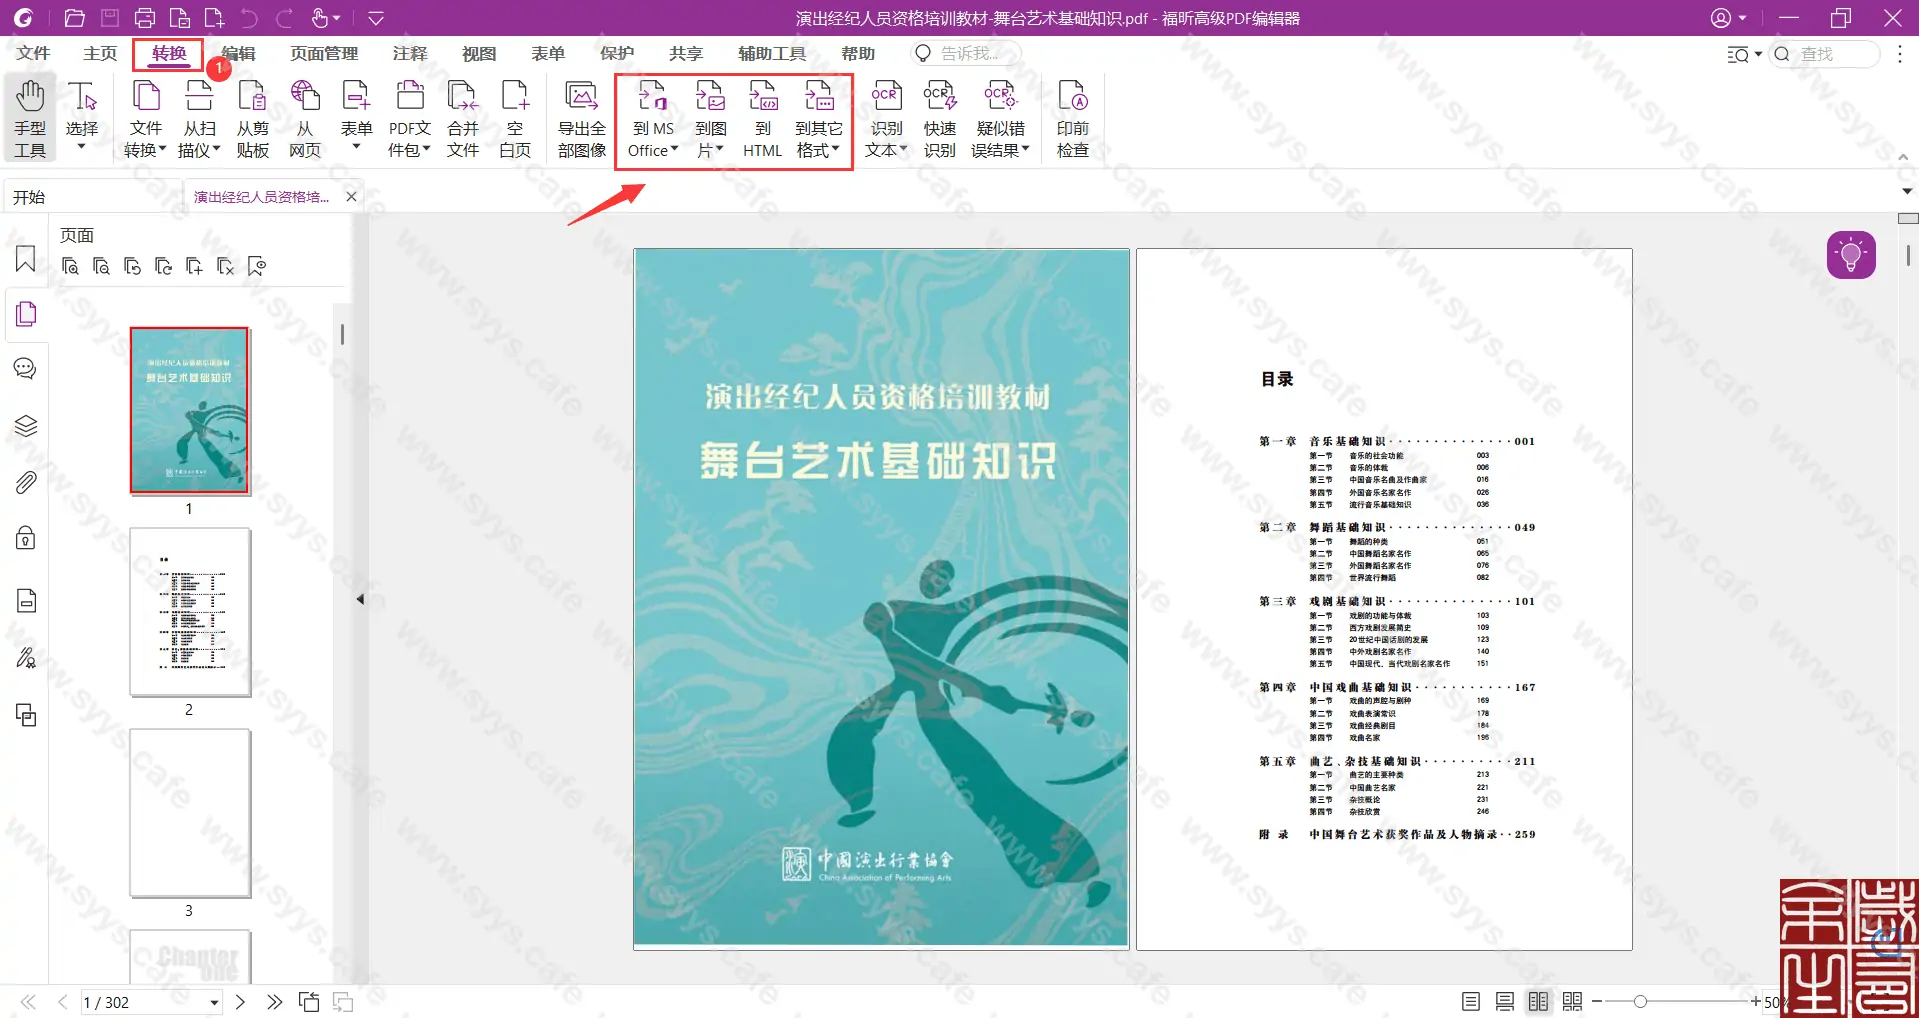Open the Bookmarks panel in sidebar
Screen dimensions: 1919x1018
[x=24, y=258]
